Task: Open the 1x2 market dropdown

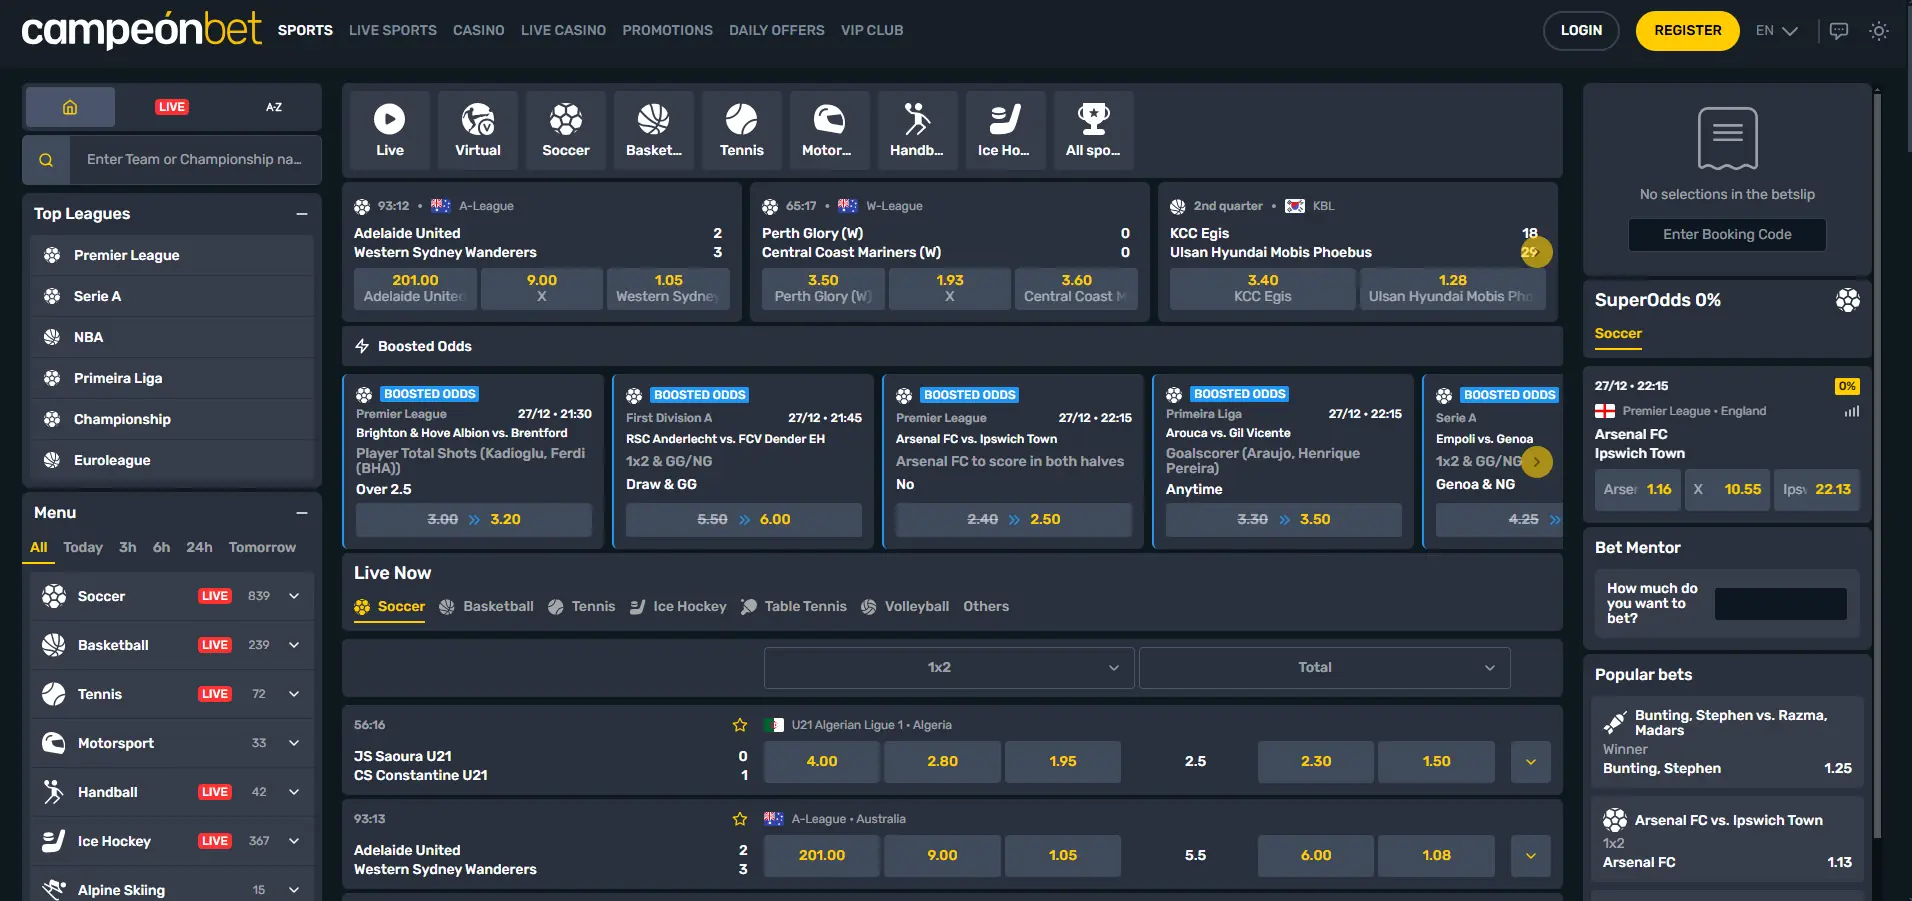Action: [x=948, y=668]
